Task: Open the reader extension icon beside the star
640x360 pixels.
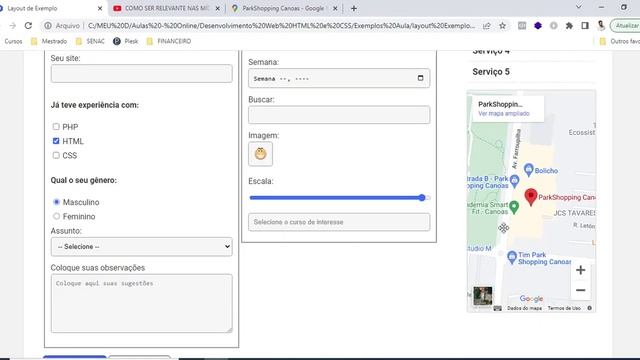Action: 522,26
